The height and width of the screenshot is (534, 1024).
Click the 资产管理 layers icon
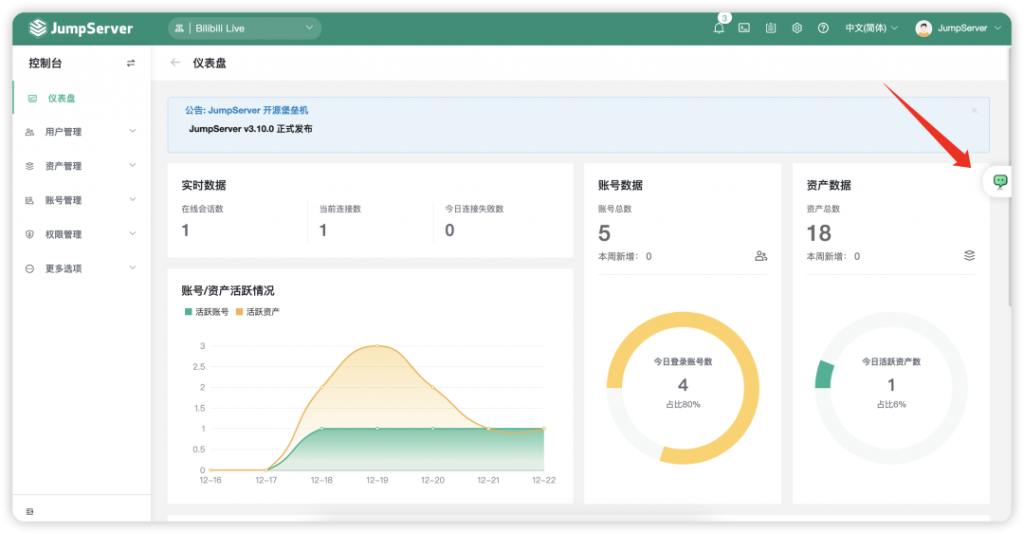click(29, 166)
